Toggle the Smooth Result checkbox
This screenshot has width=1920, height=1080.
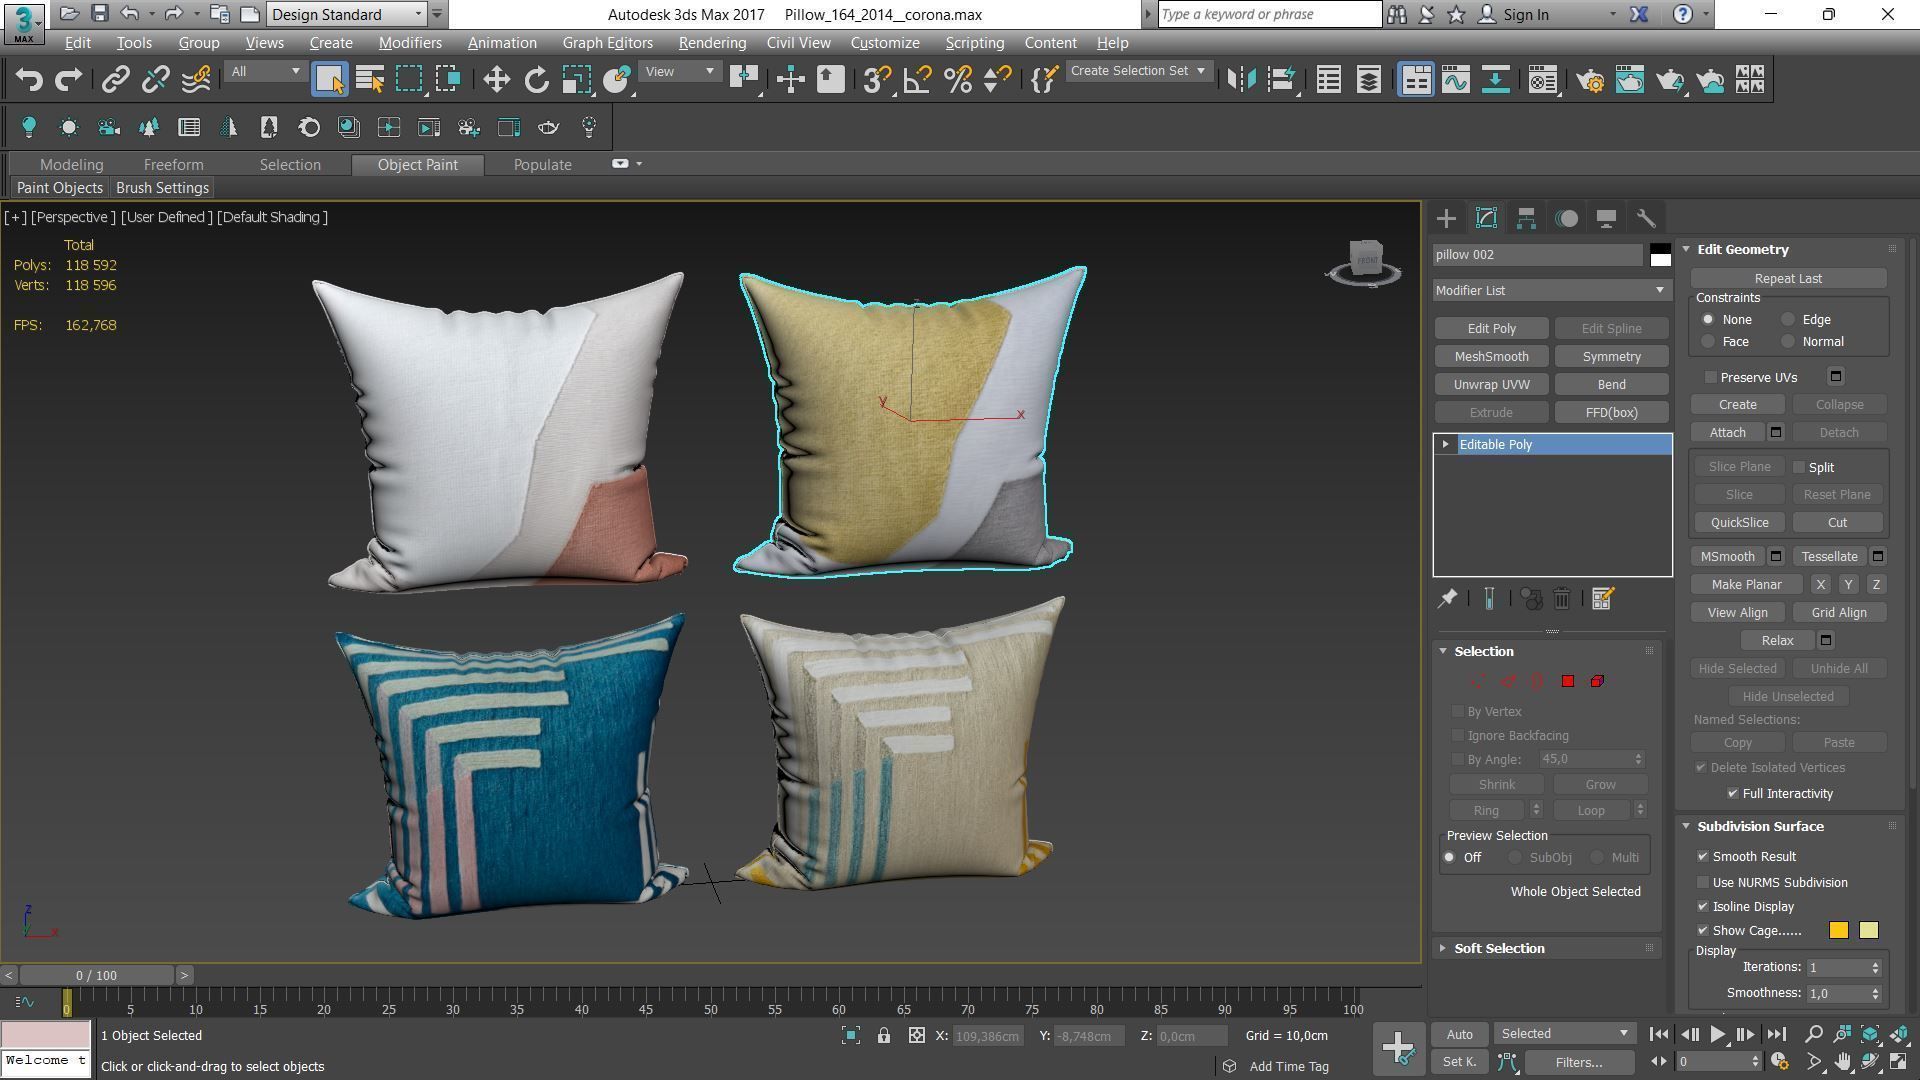[1703, 857]
